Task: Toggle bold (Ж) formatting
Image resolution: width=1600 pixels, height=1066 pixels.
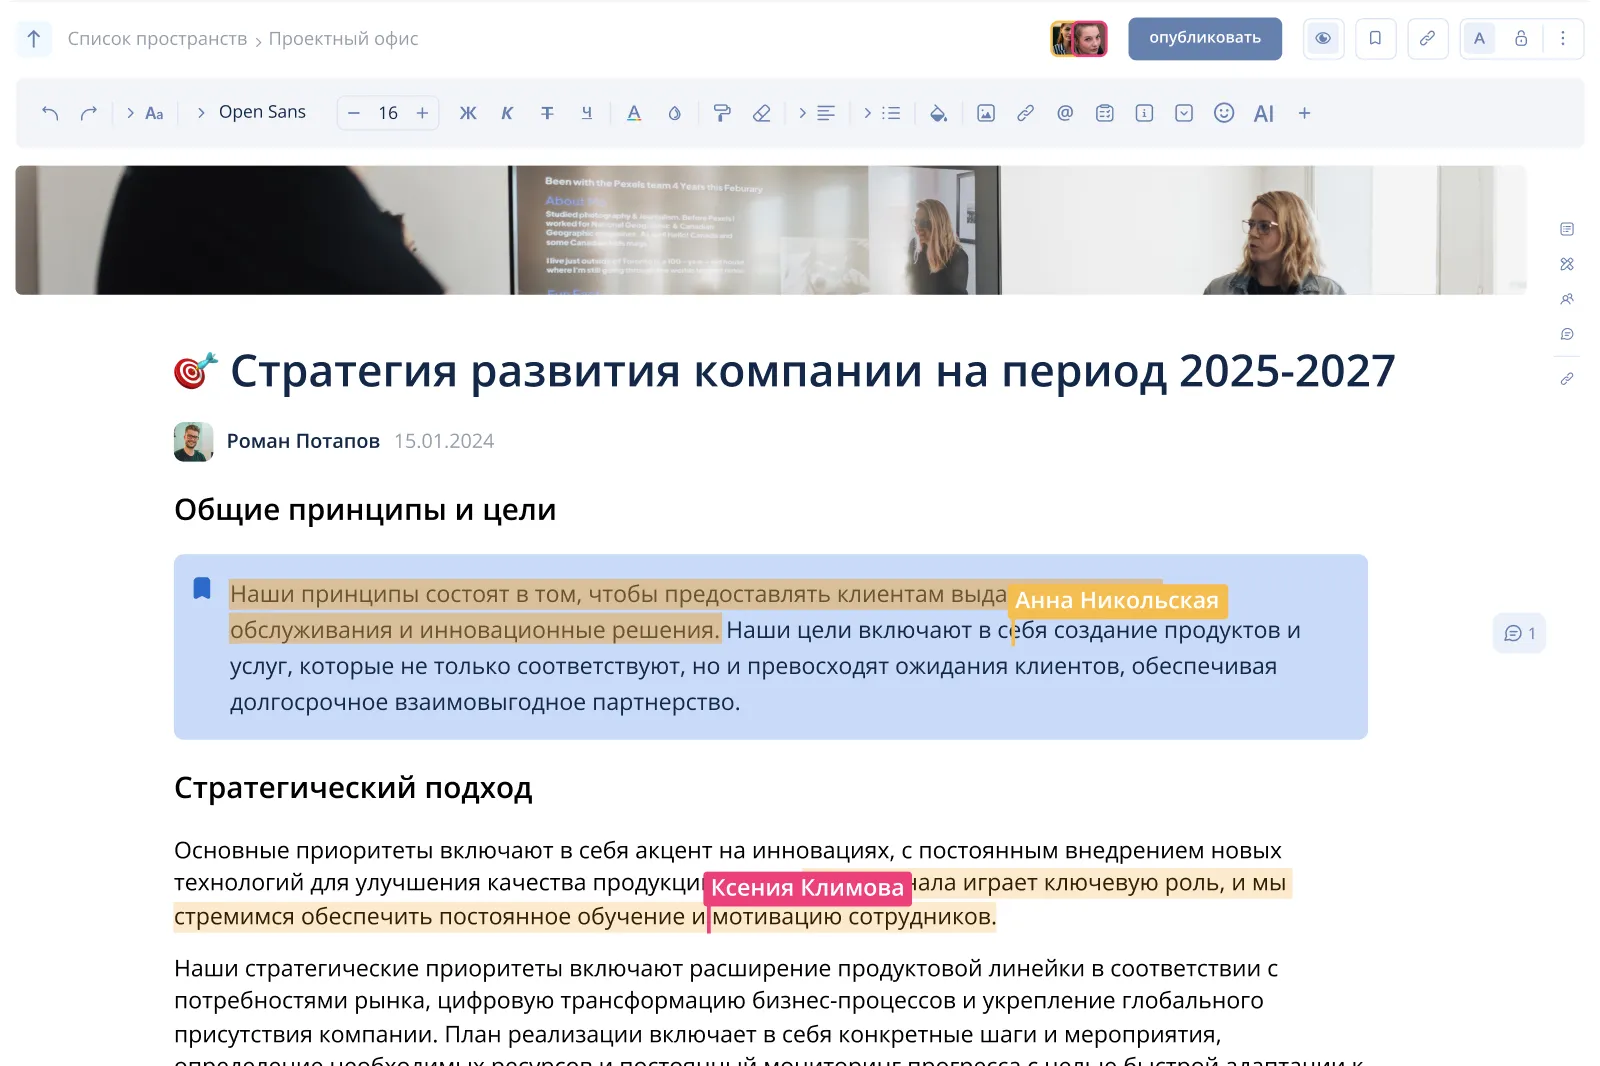Action: pos(467,113)
